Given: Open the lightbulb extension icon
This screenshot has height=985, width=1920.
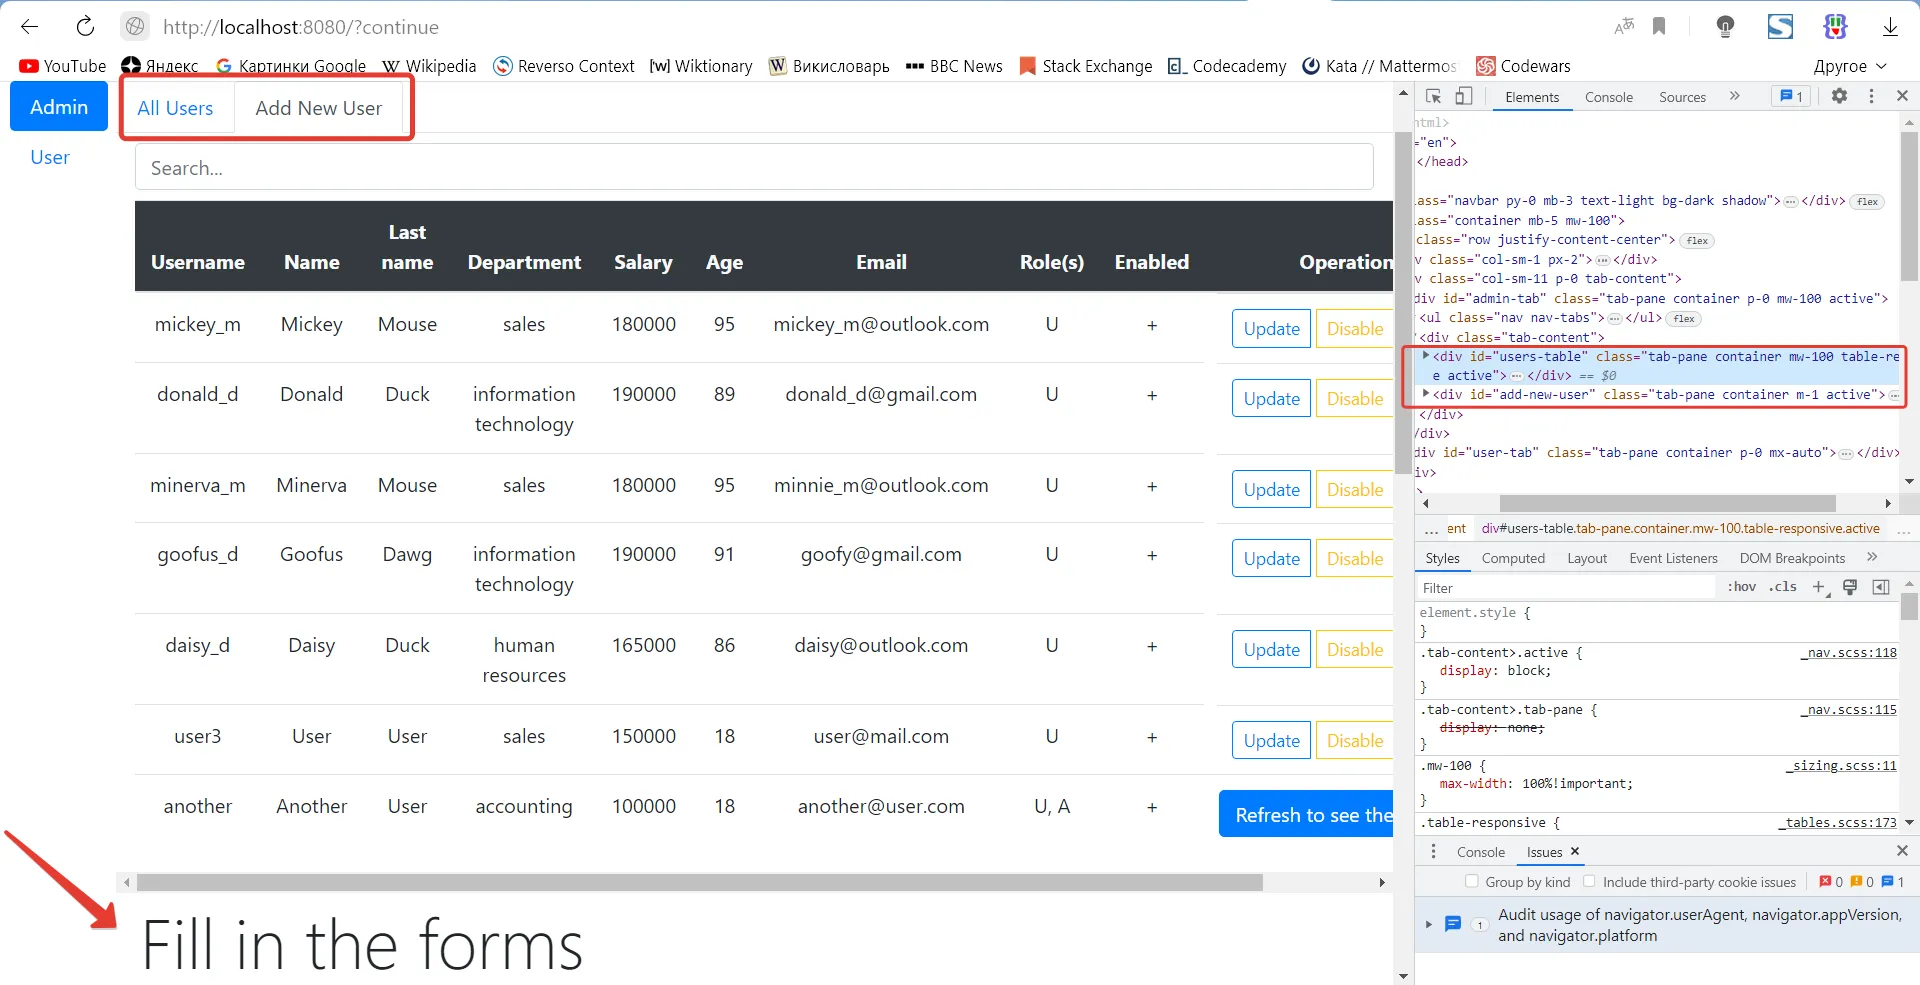Looking at the screenshot, I should pos(1725,27).
